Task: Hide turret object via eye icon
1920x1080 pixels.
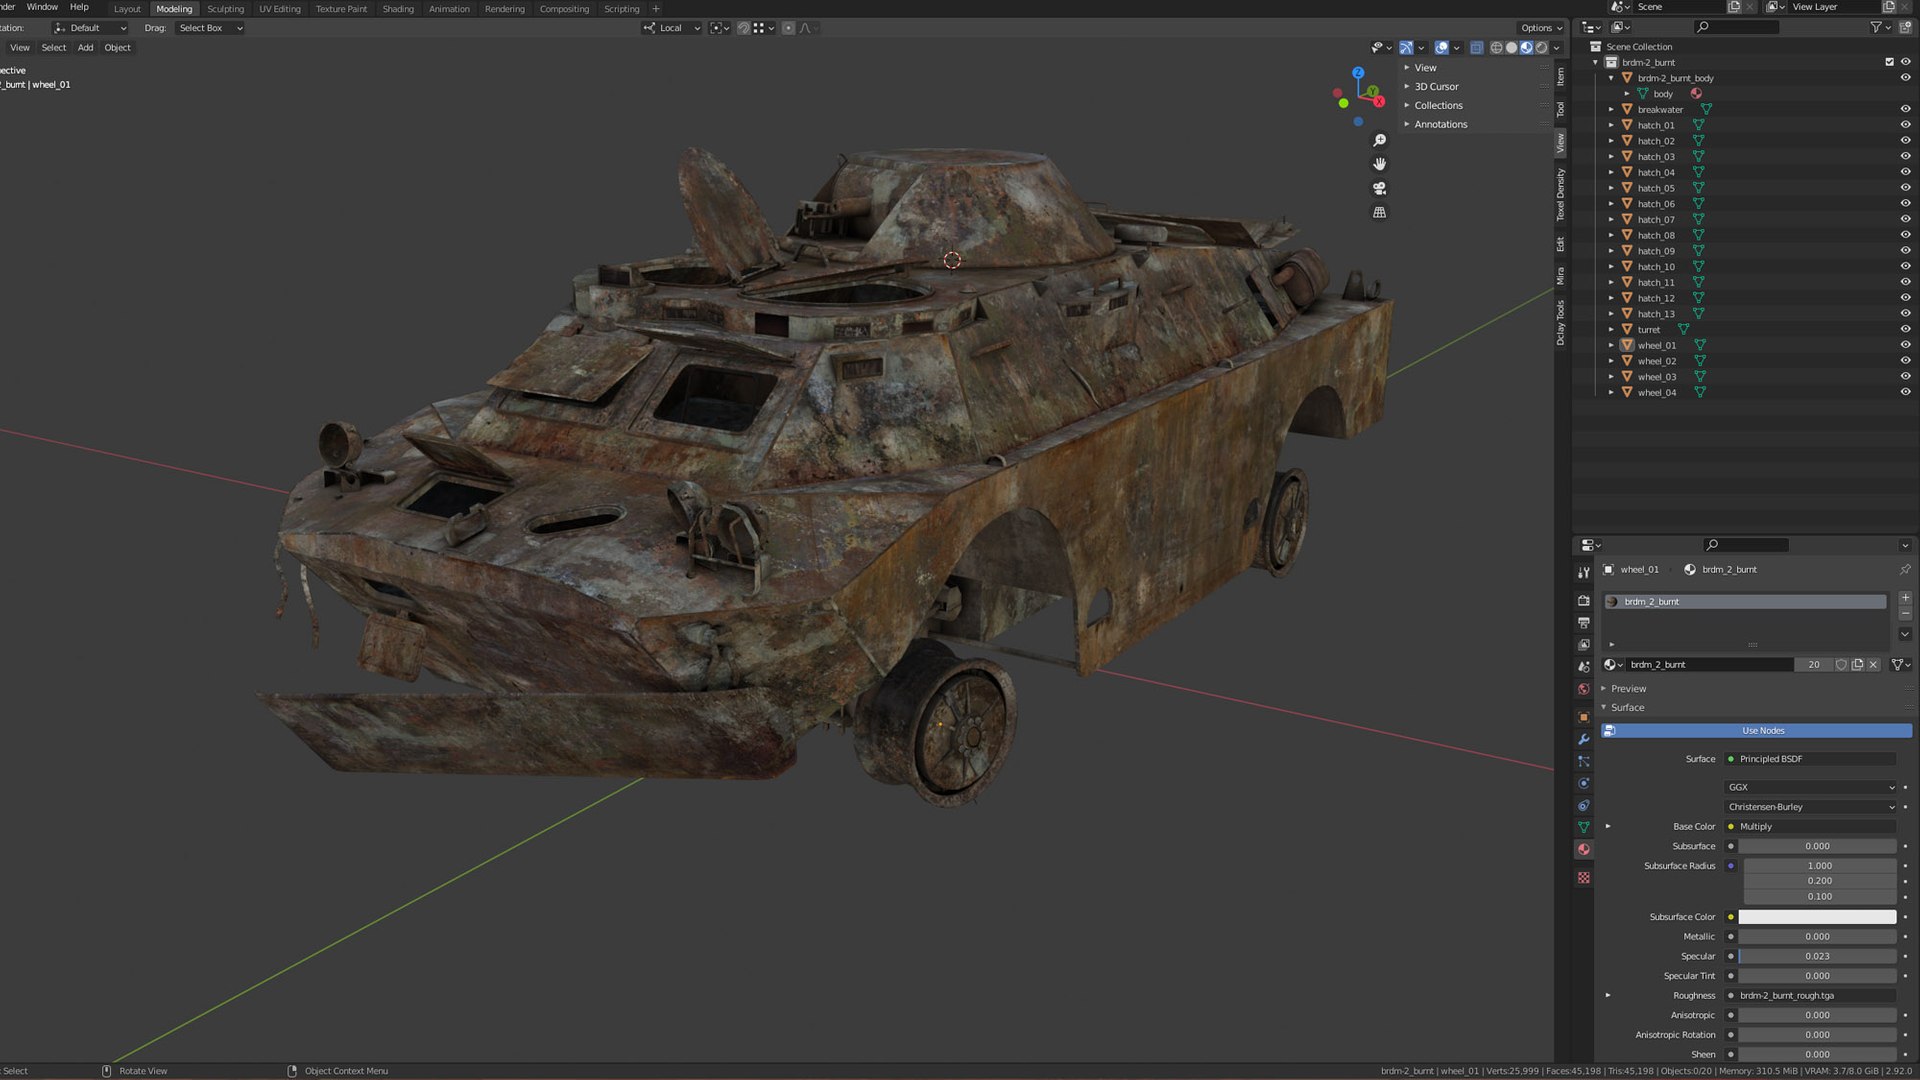Action: [x=1905, y=330]
